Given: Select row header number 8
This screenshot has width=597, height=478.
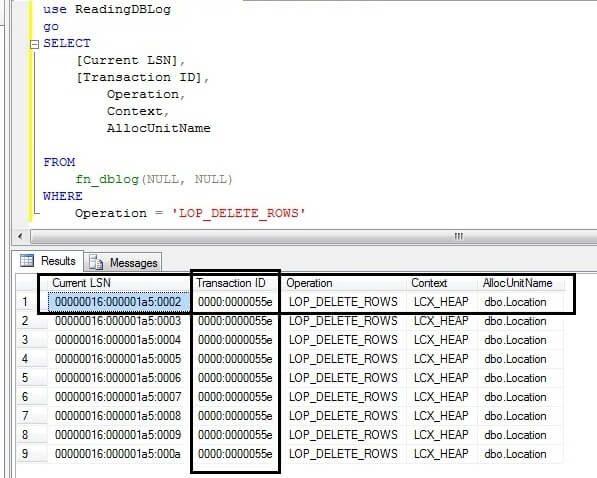Looking at the screenshot, I should tap(32, 435).
